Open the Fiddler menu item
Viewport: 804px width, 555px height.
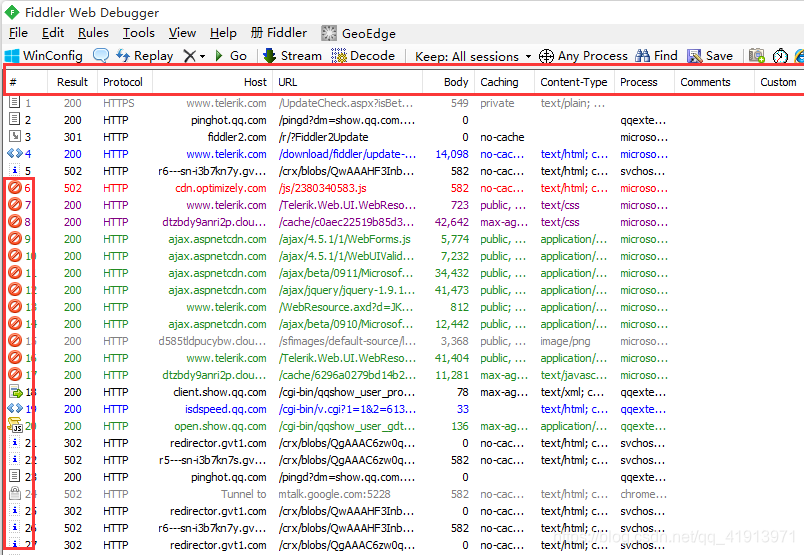click(278, 33)
